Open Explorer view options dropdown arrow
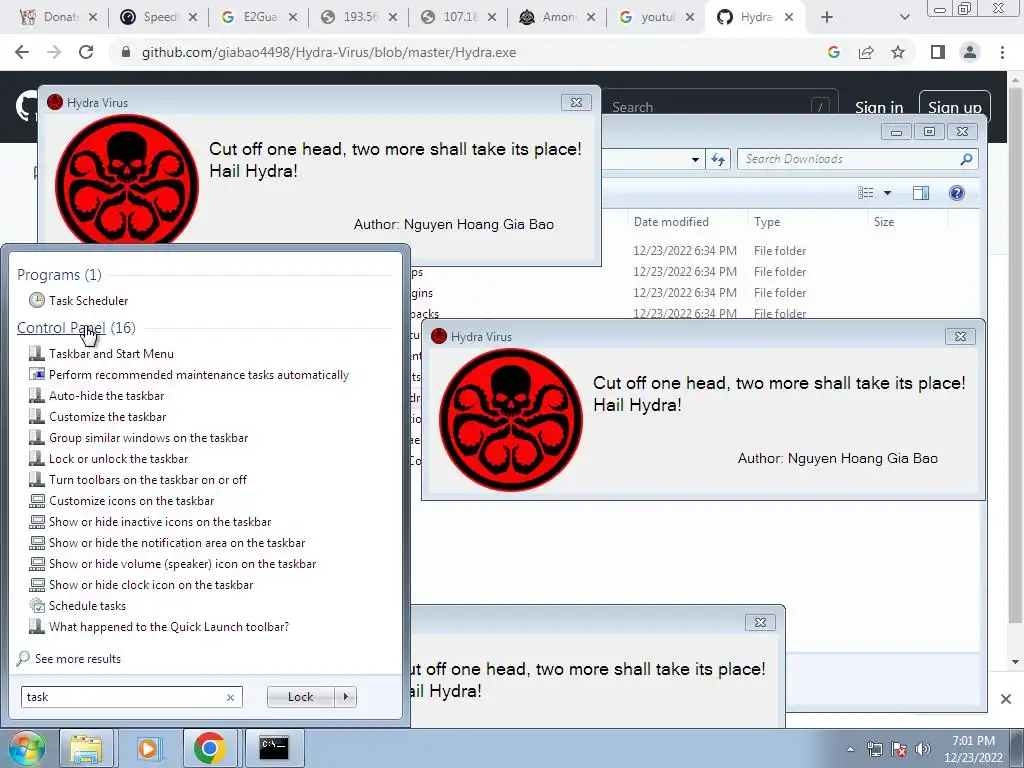Image resolution: width=1024 pixels, height=768 pixels. click(x=888, y=193)
